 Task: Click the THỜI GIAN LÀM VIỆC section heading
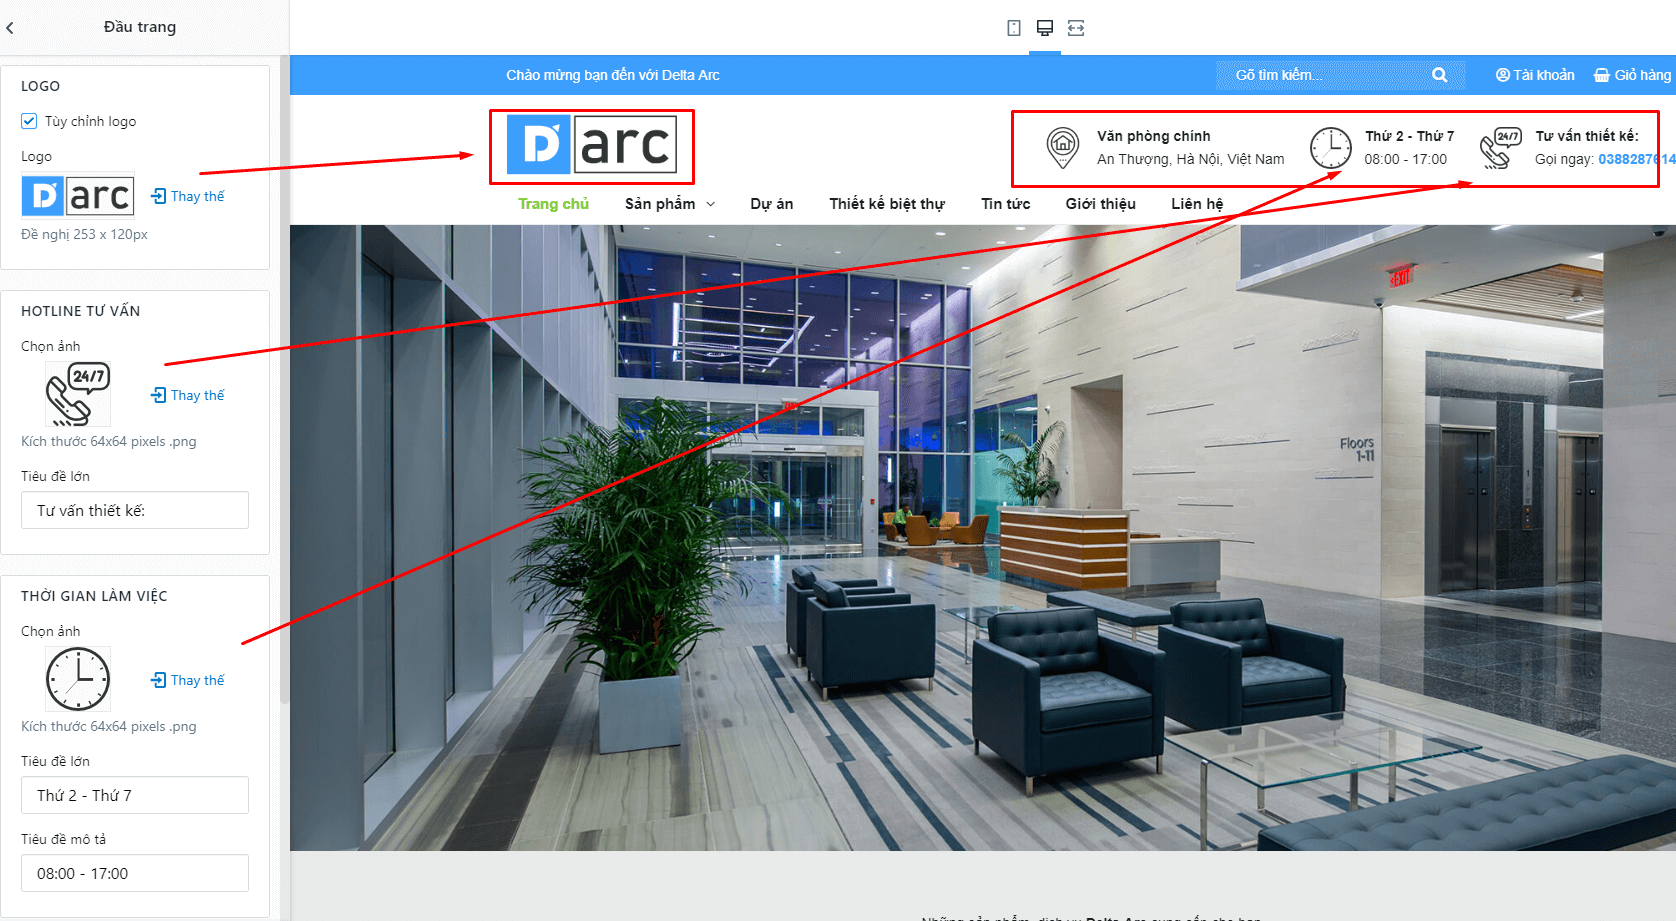[x=94, y=596]
